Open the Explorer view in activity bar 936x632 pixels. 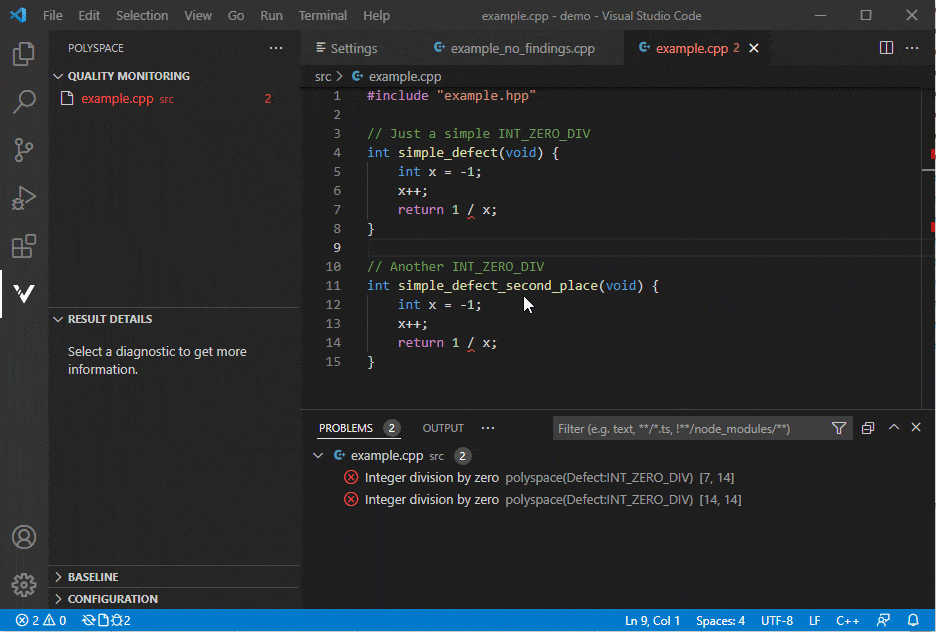[x=24, y=54]
